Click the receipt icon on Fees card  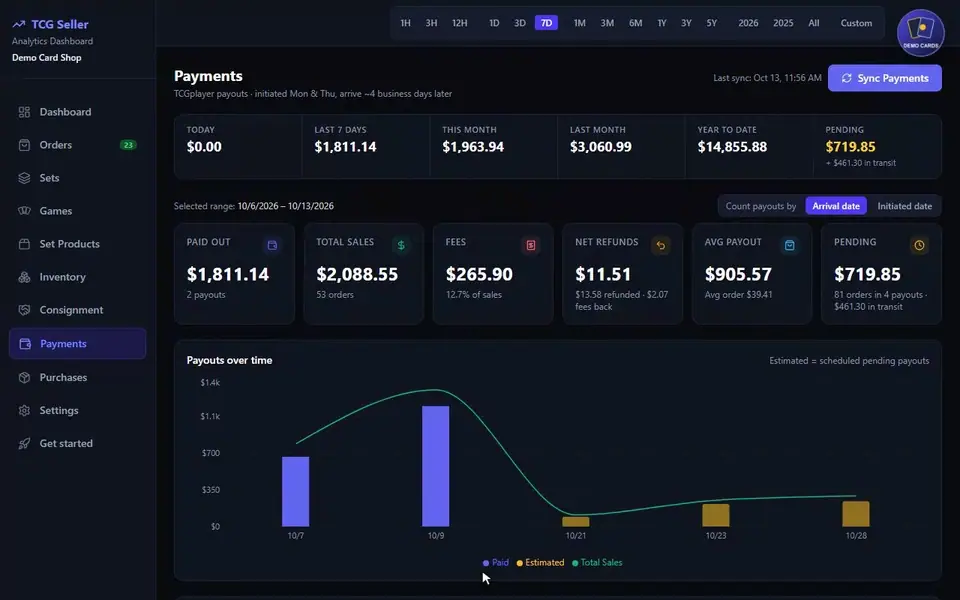(x=531, y=246)
